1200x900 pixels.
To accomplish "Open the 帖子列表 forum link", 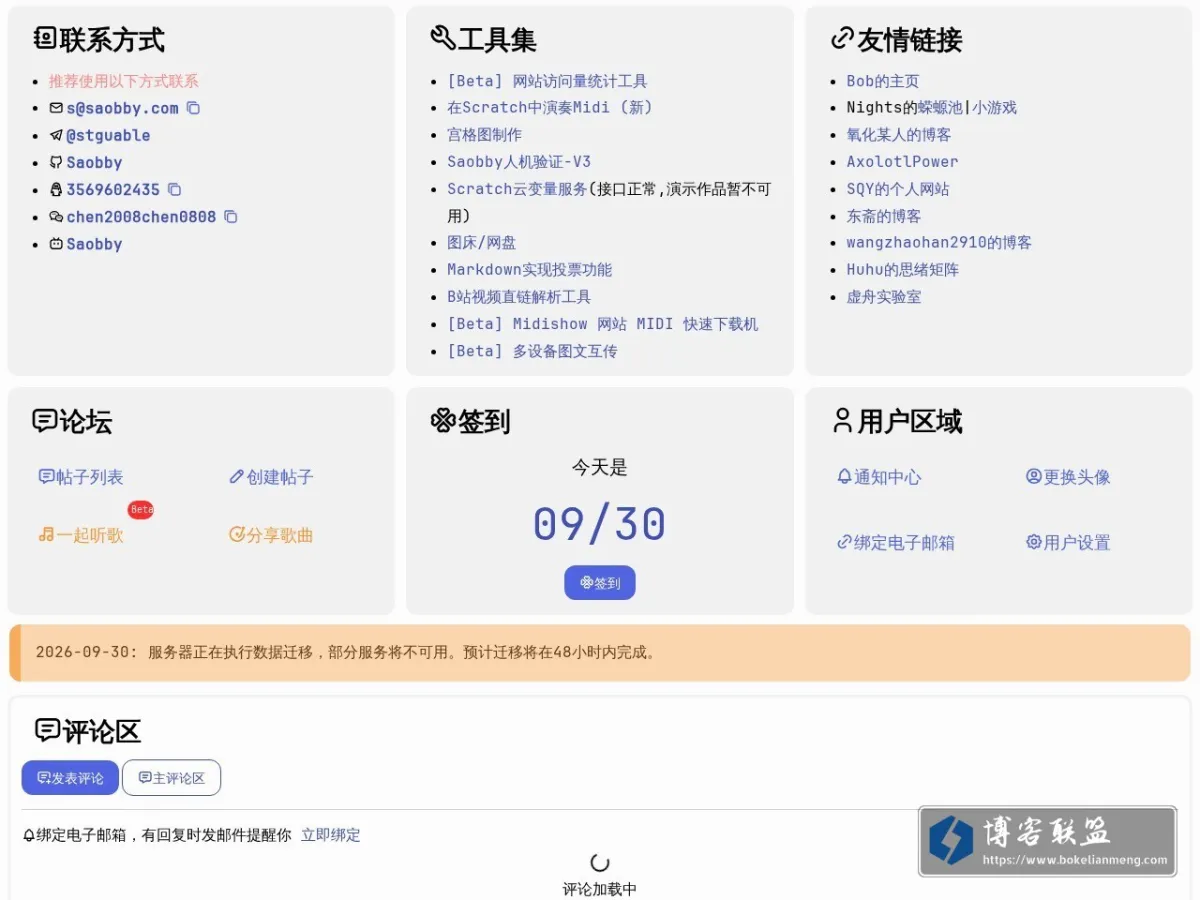I will 81,477.
